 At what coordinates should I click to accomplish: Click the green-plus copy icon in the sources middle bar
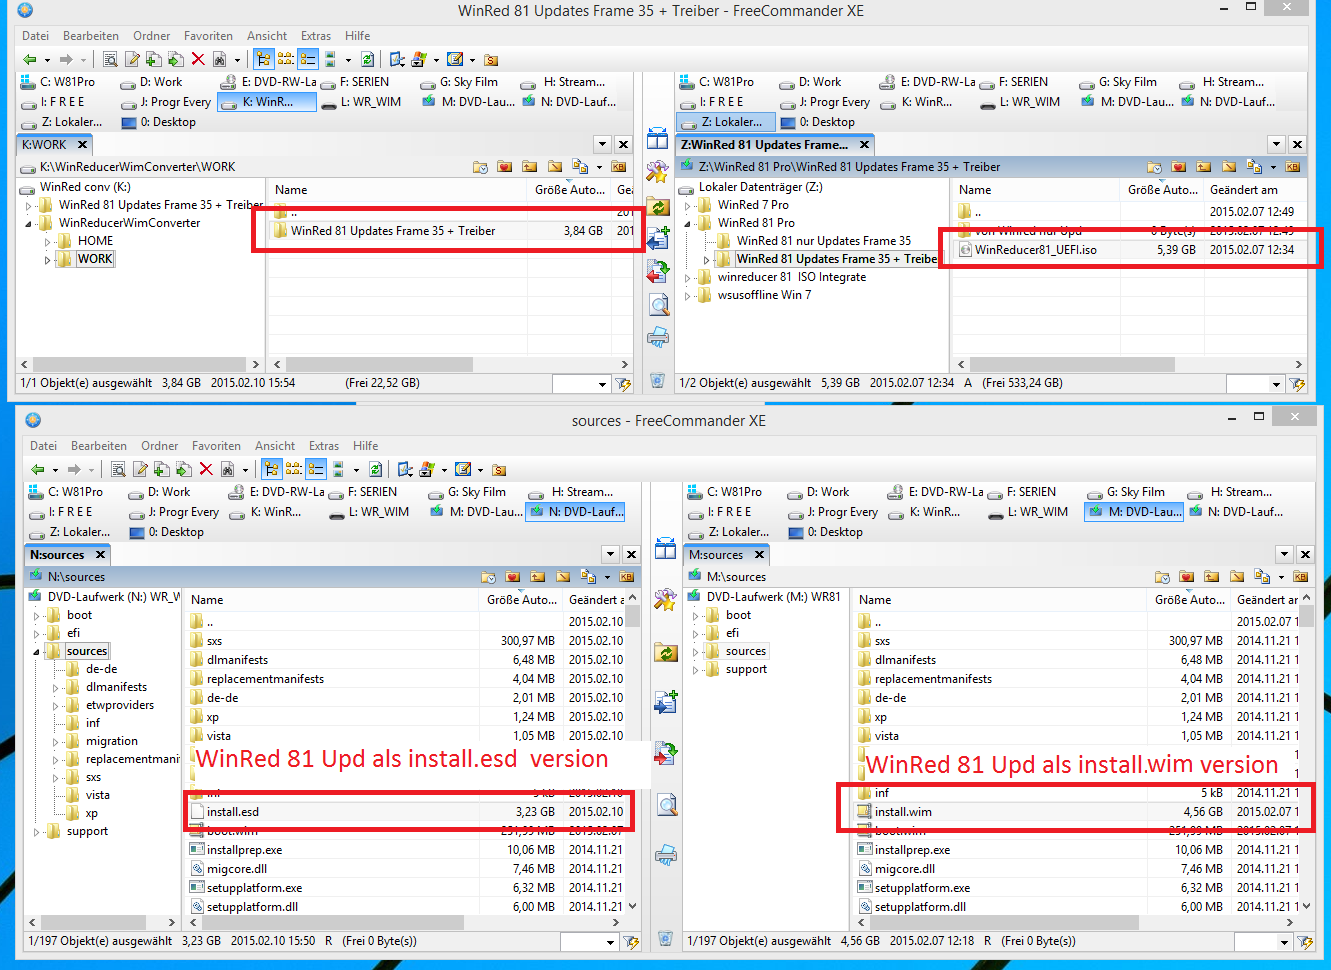tap(665, 702)
